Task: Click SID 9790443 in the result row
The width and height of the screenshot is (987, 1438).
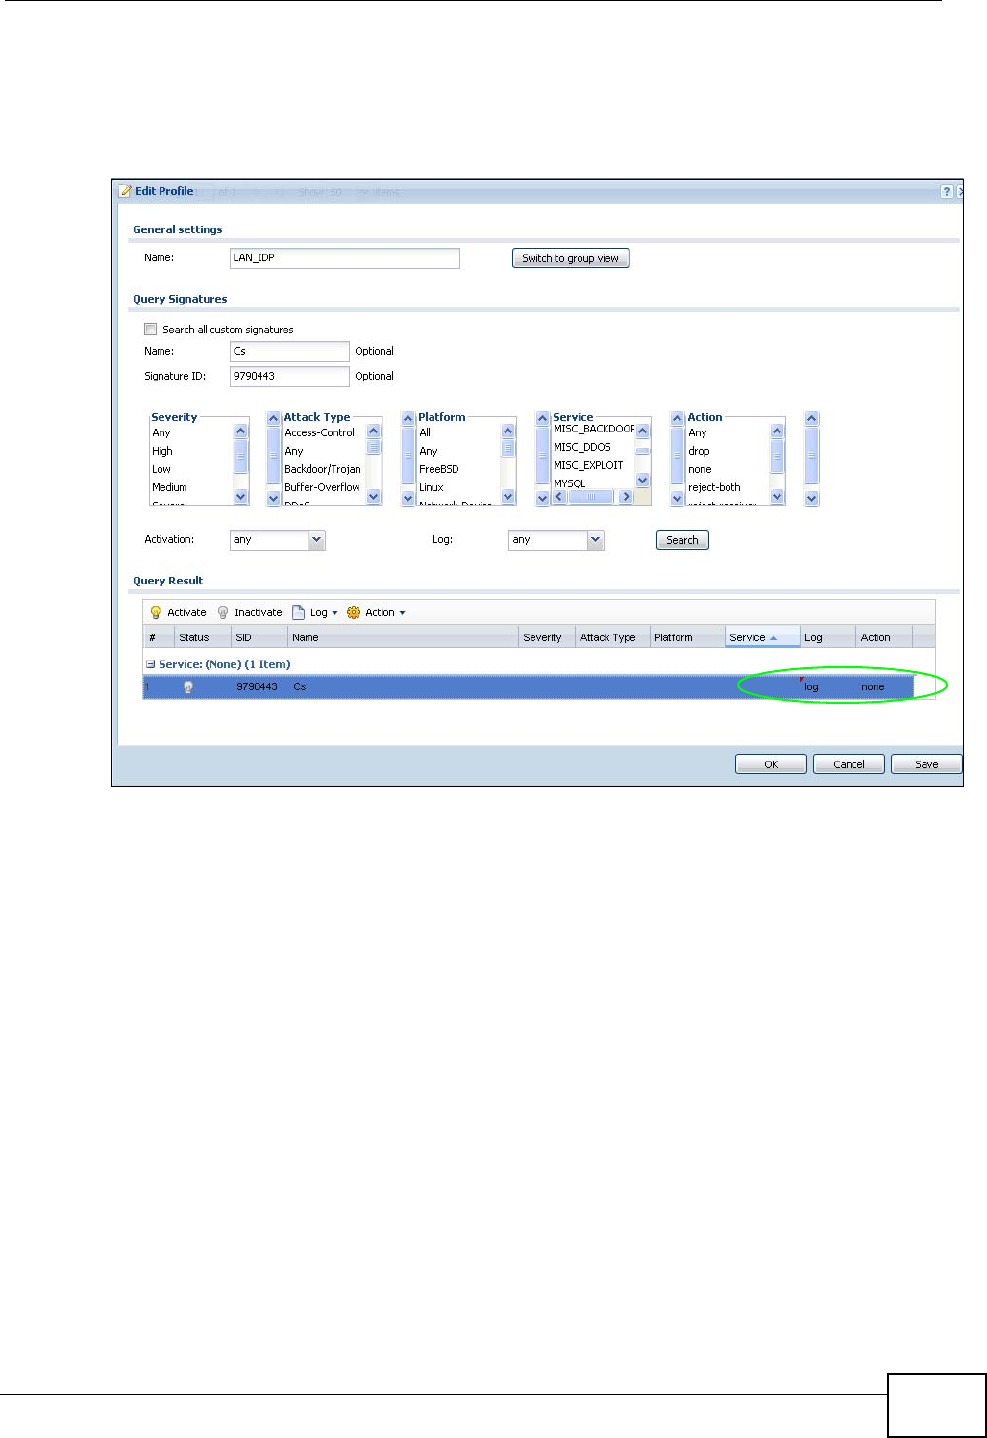Action: tap(257, 687)
